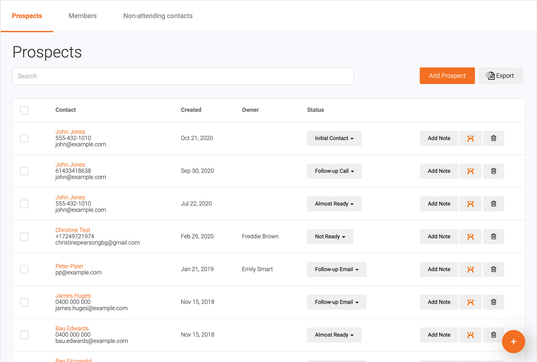Open Bau Edwards contact link
The height and width of the screenshot is (362, 537).
point(72,328)
